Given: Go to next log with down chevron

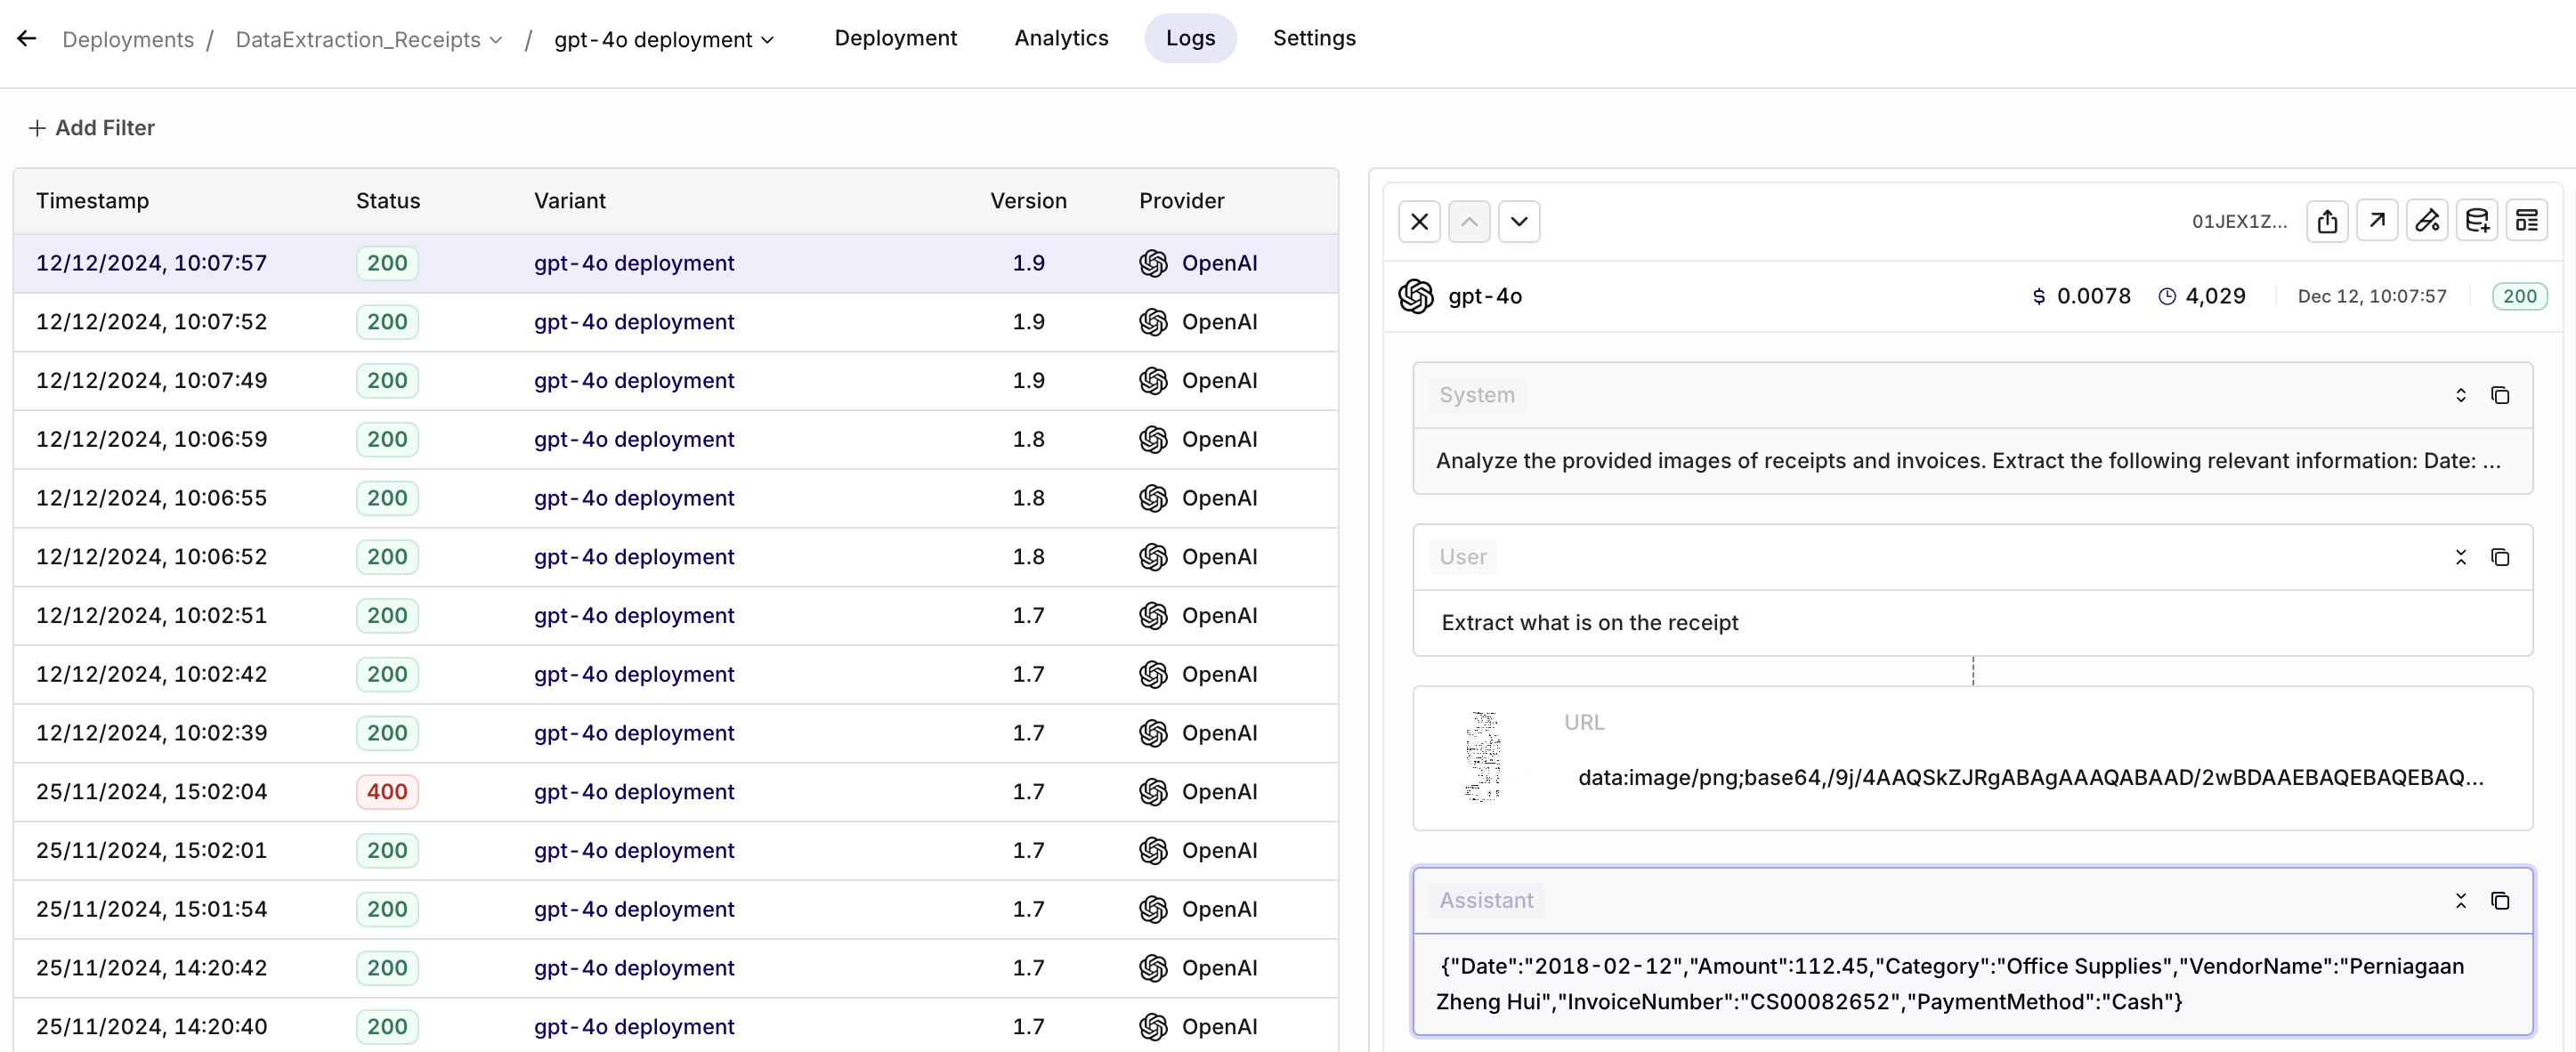Looking at the screenshot, I should (1519, 221).
